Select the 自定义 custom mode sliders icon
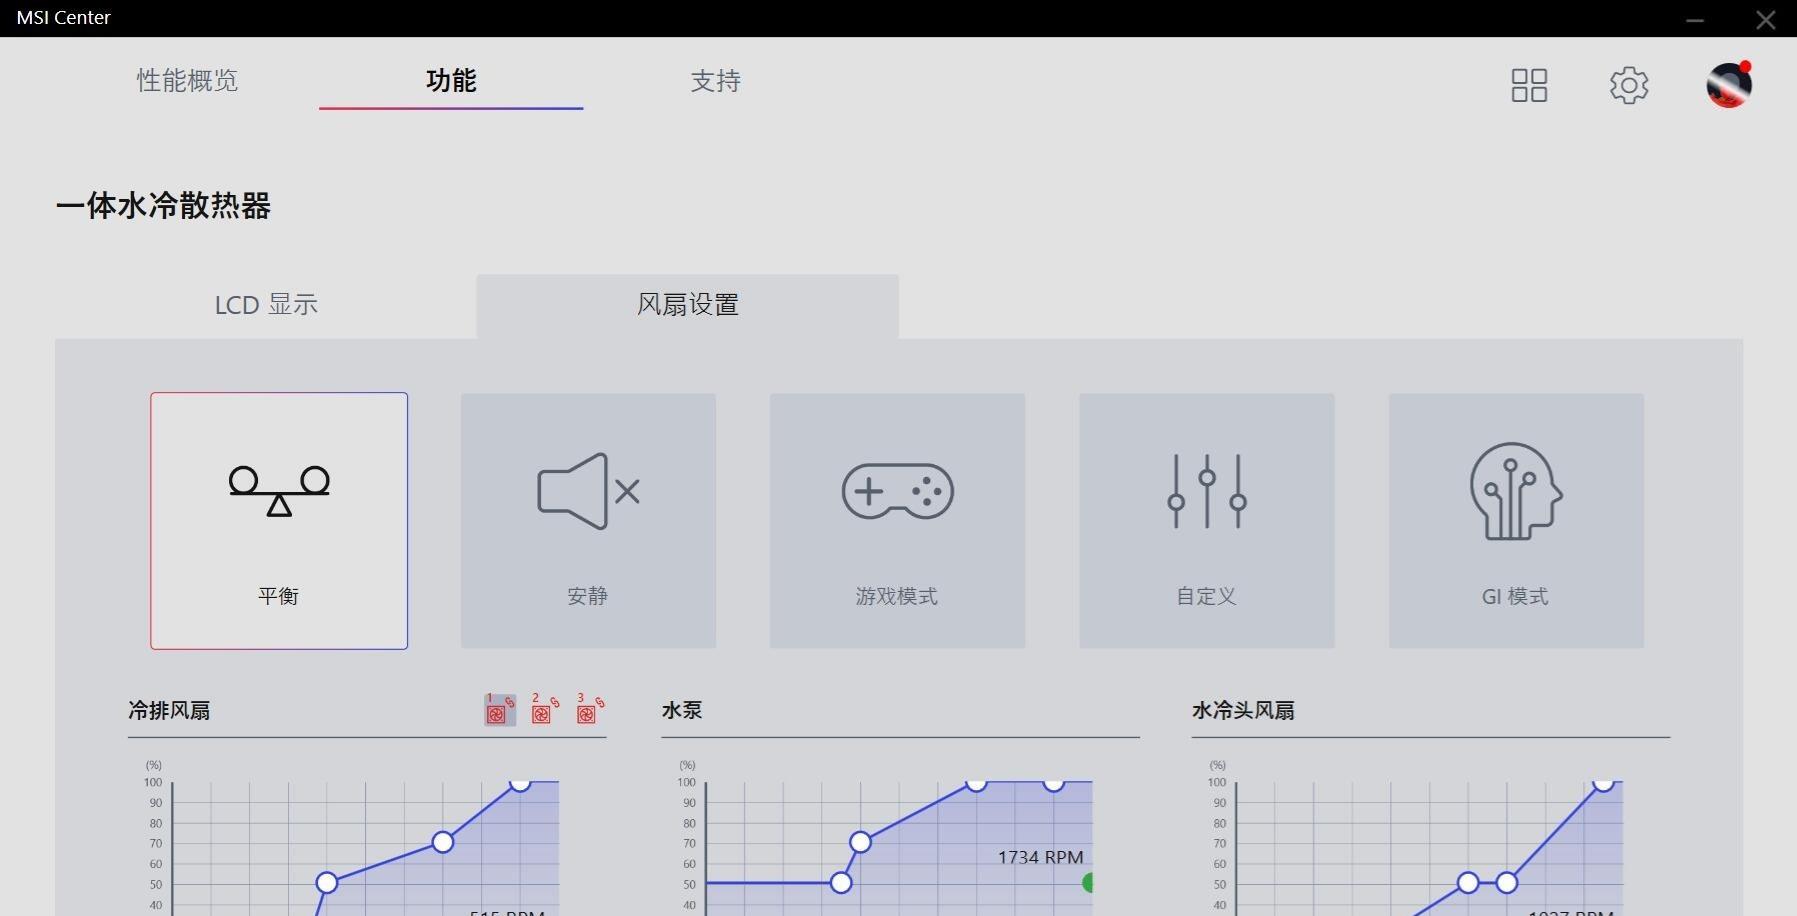Screen dimensions: 1797x916 point(1206,491)
